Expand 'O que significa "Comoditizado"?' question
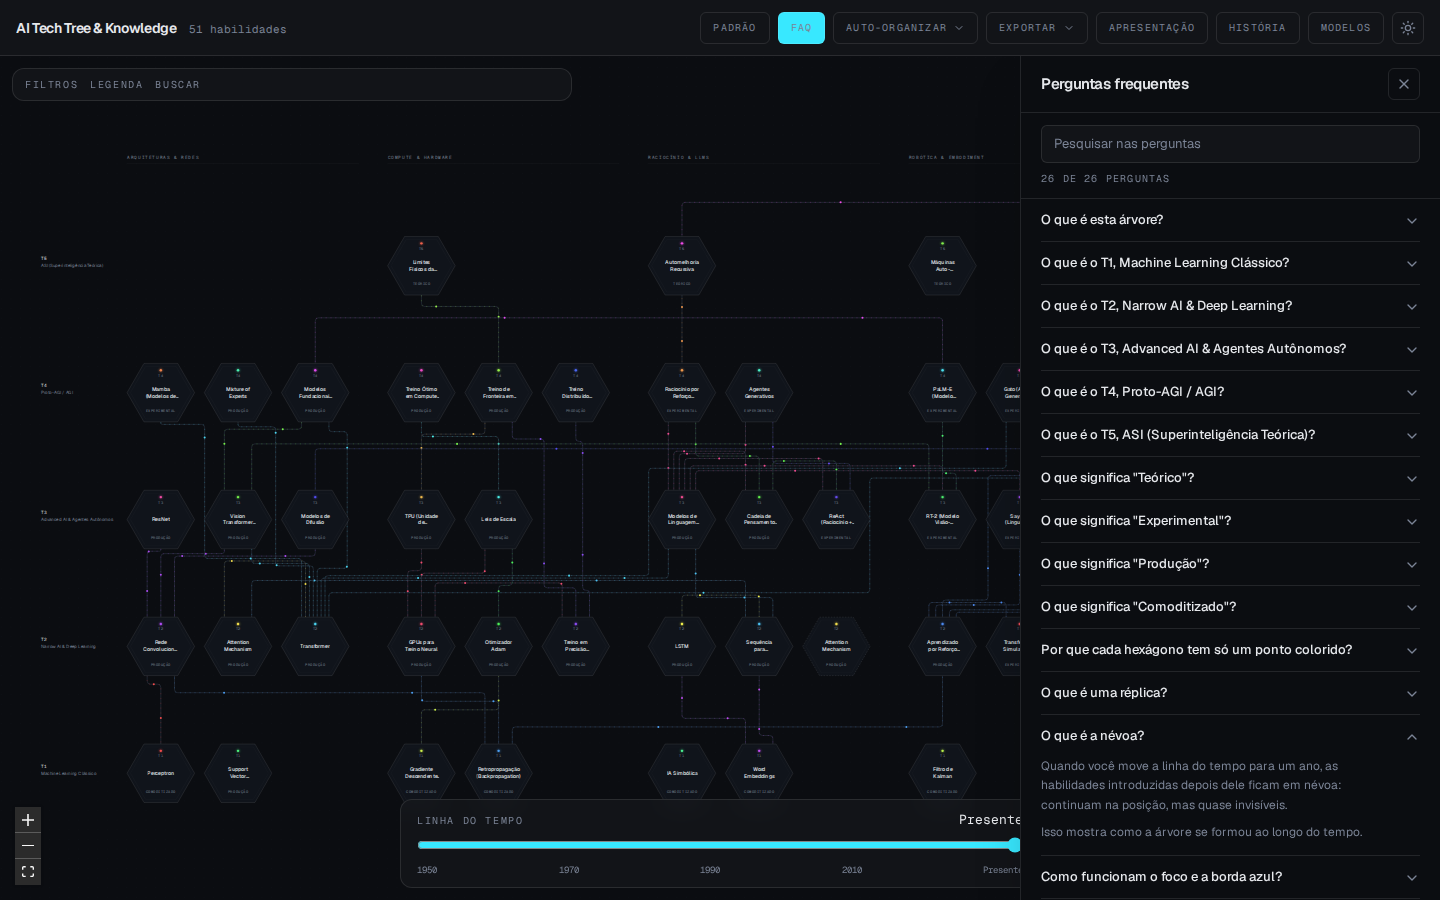Viewport: 1440px width, 900px height. click(1230, 607)
